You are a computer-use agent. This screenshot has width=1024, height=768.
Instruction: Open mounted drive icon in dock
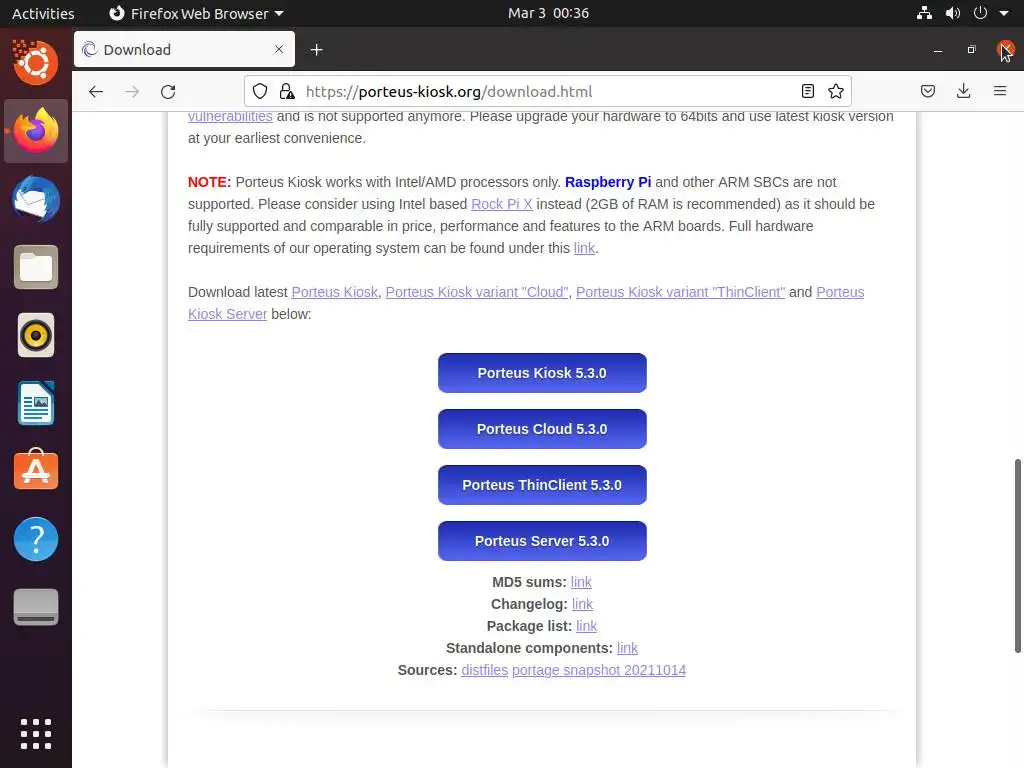pyautogui.click(x=36, y=607)
